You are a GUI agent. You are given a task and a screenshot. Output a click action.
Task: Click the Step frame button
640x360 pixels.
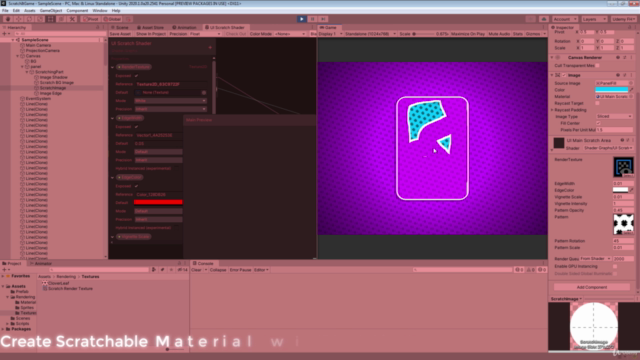(x=323, y=19)
